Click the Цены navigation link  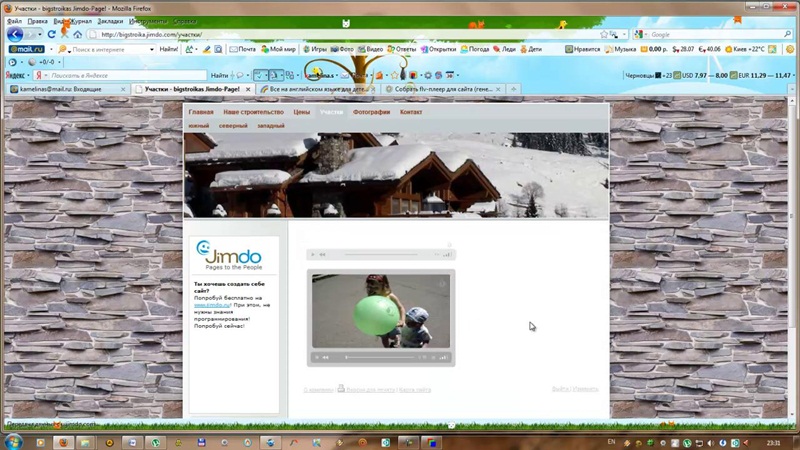tap(302, 112)
